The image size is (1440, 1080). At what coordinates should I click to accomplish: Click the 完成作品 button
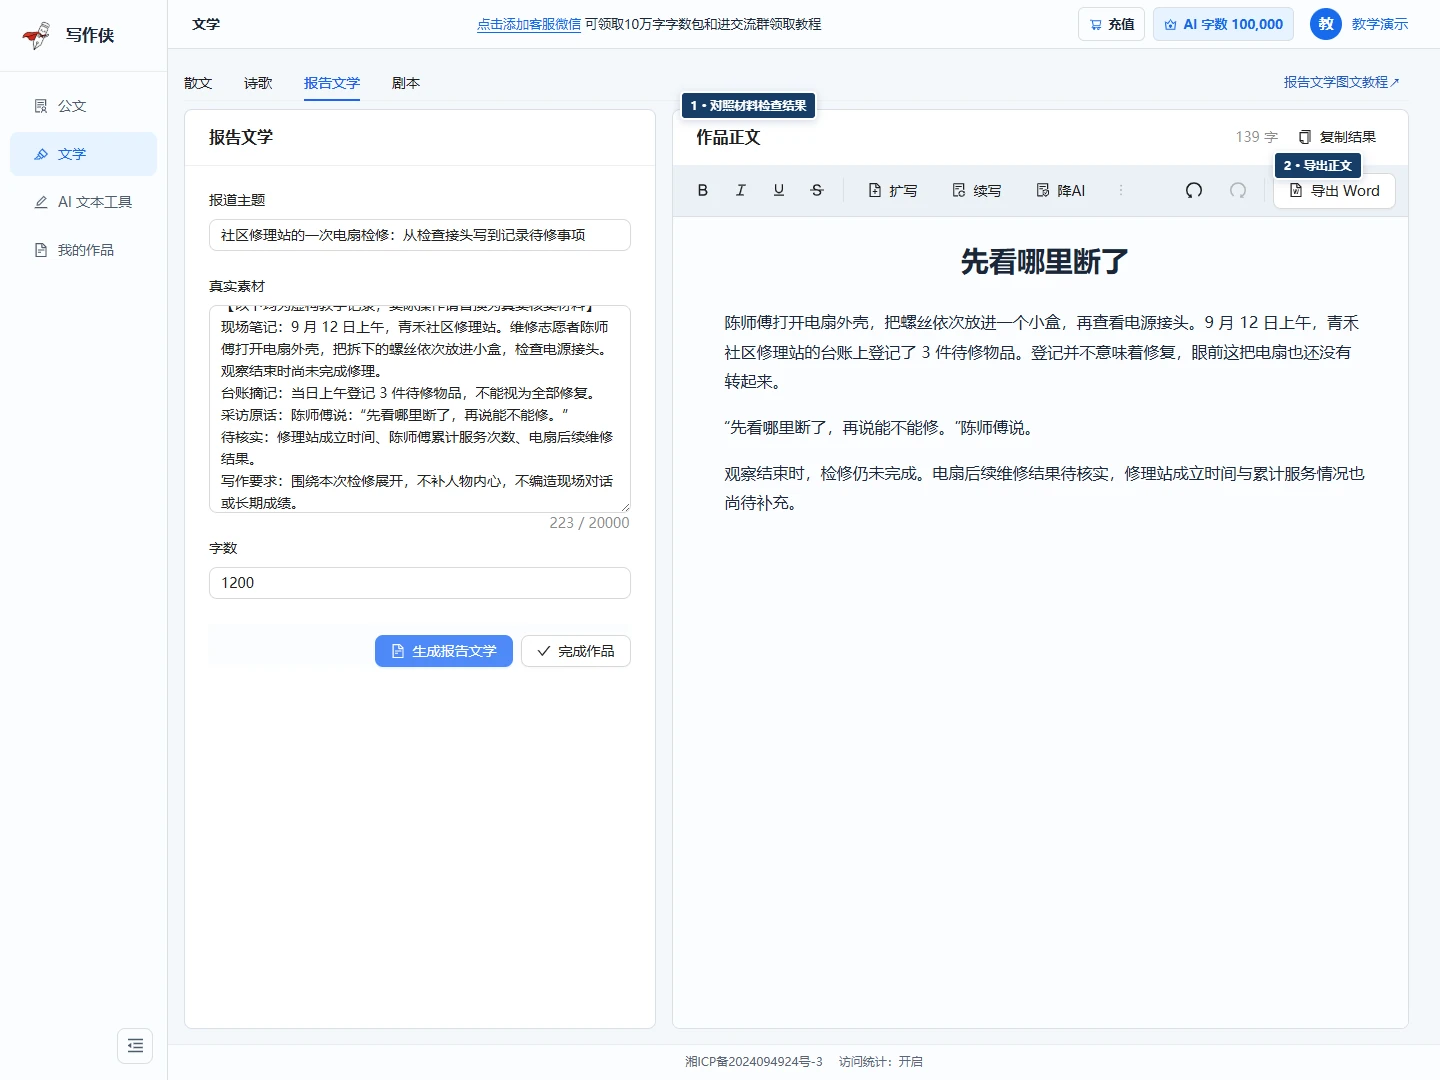click(576, 651)
